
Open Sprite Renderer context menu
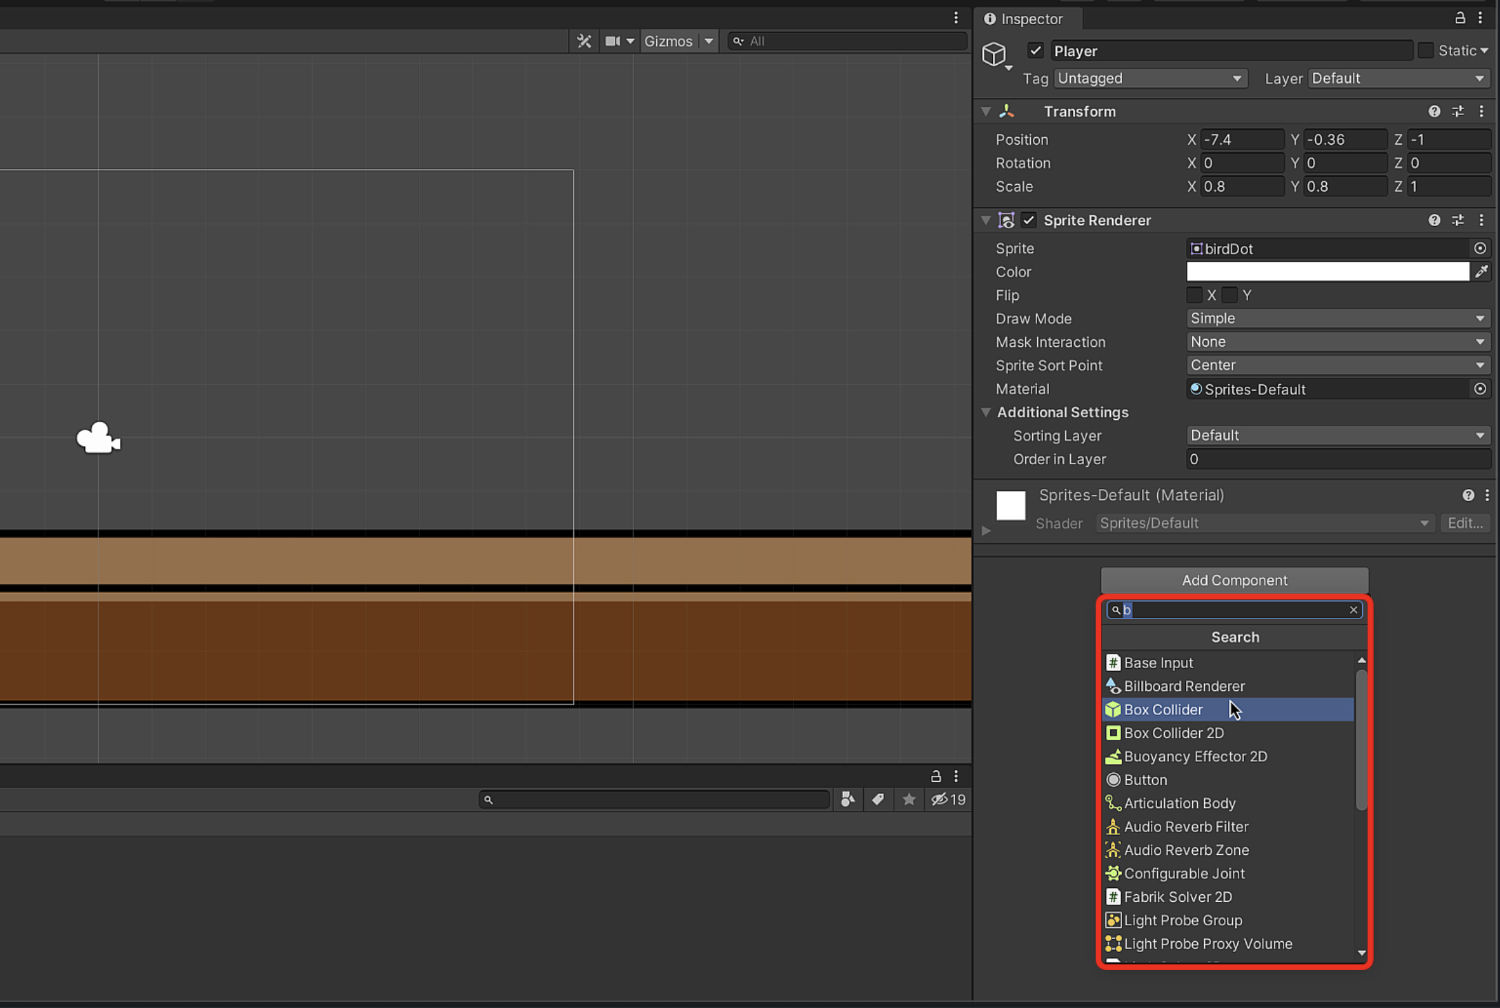click(1481, 221)
